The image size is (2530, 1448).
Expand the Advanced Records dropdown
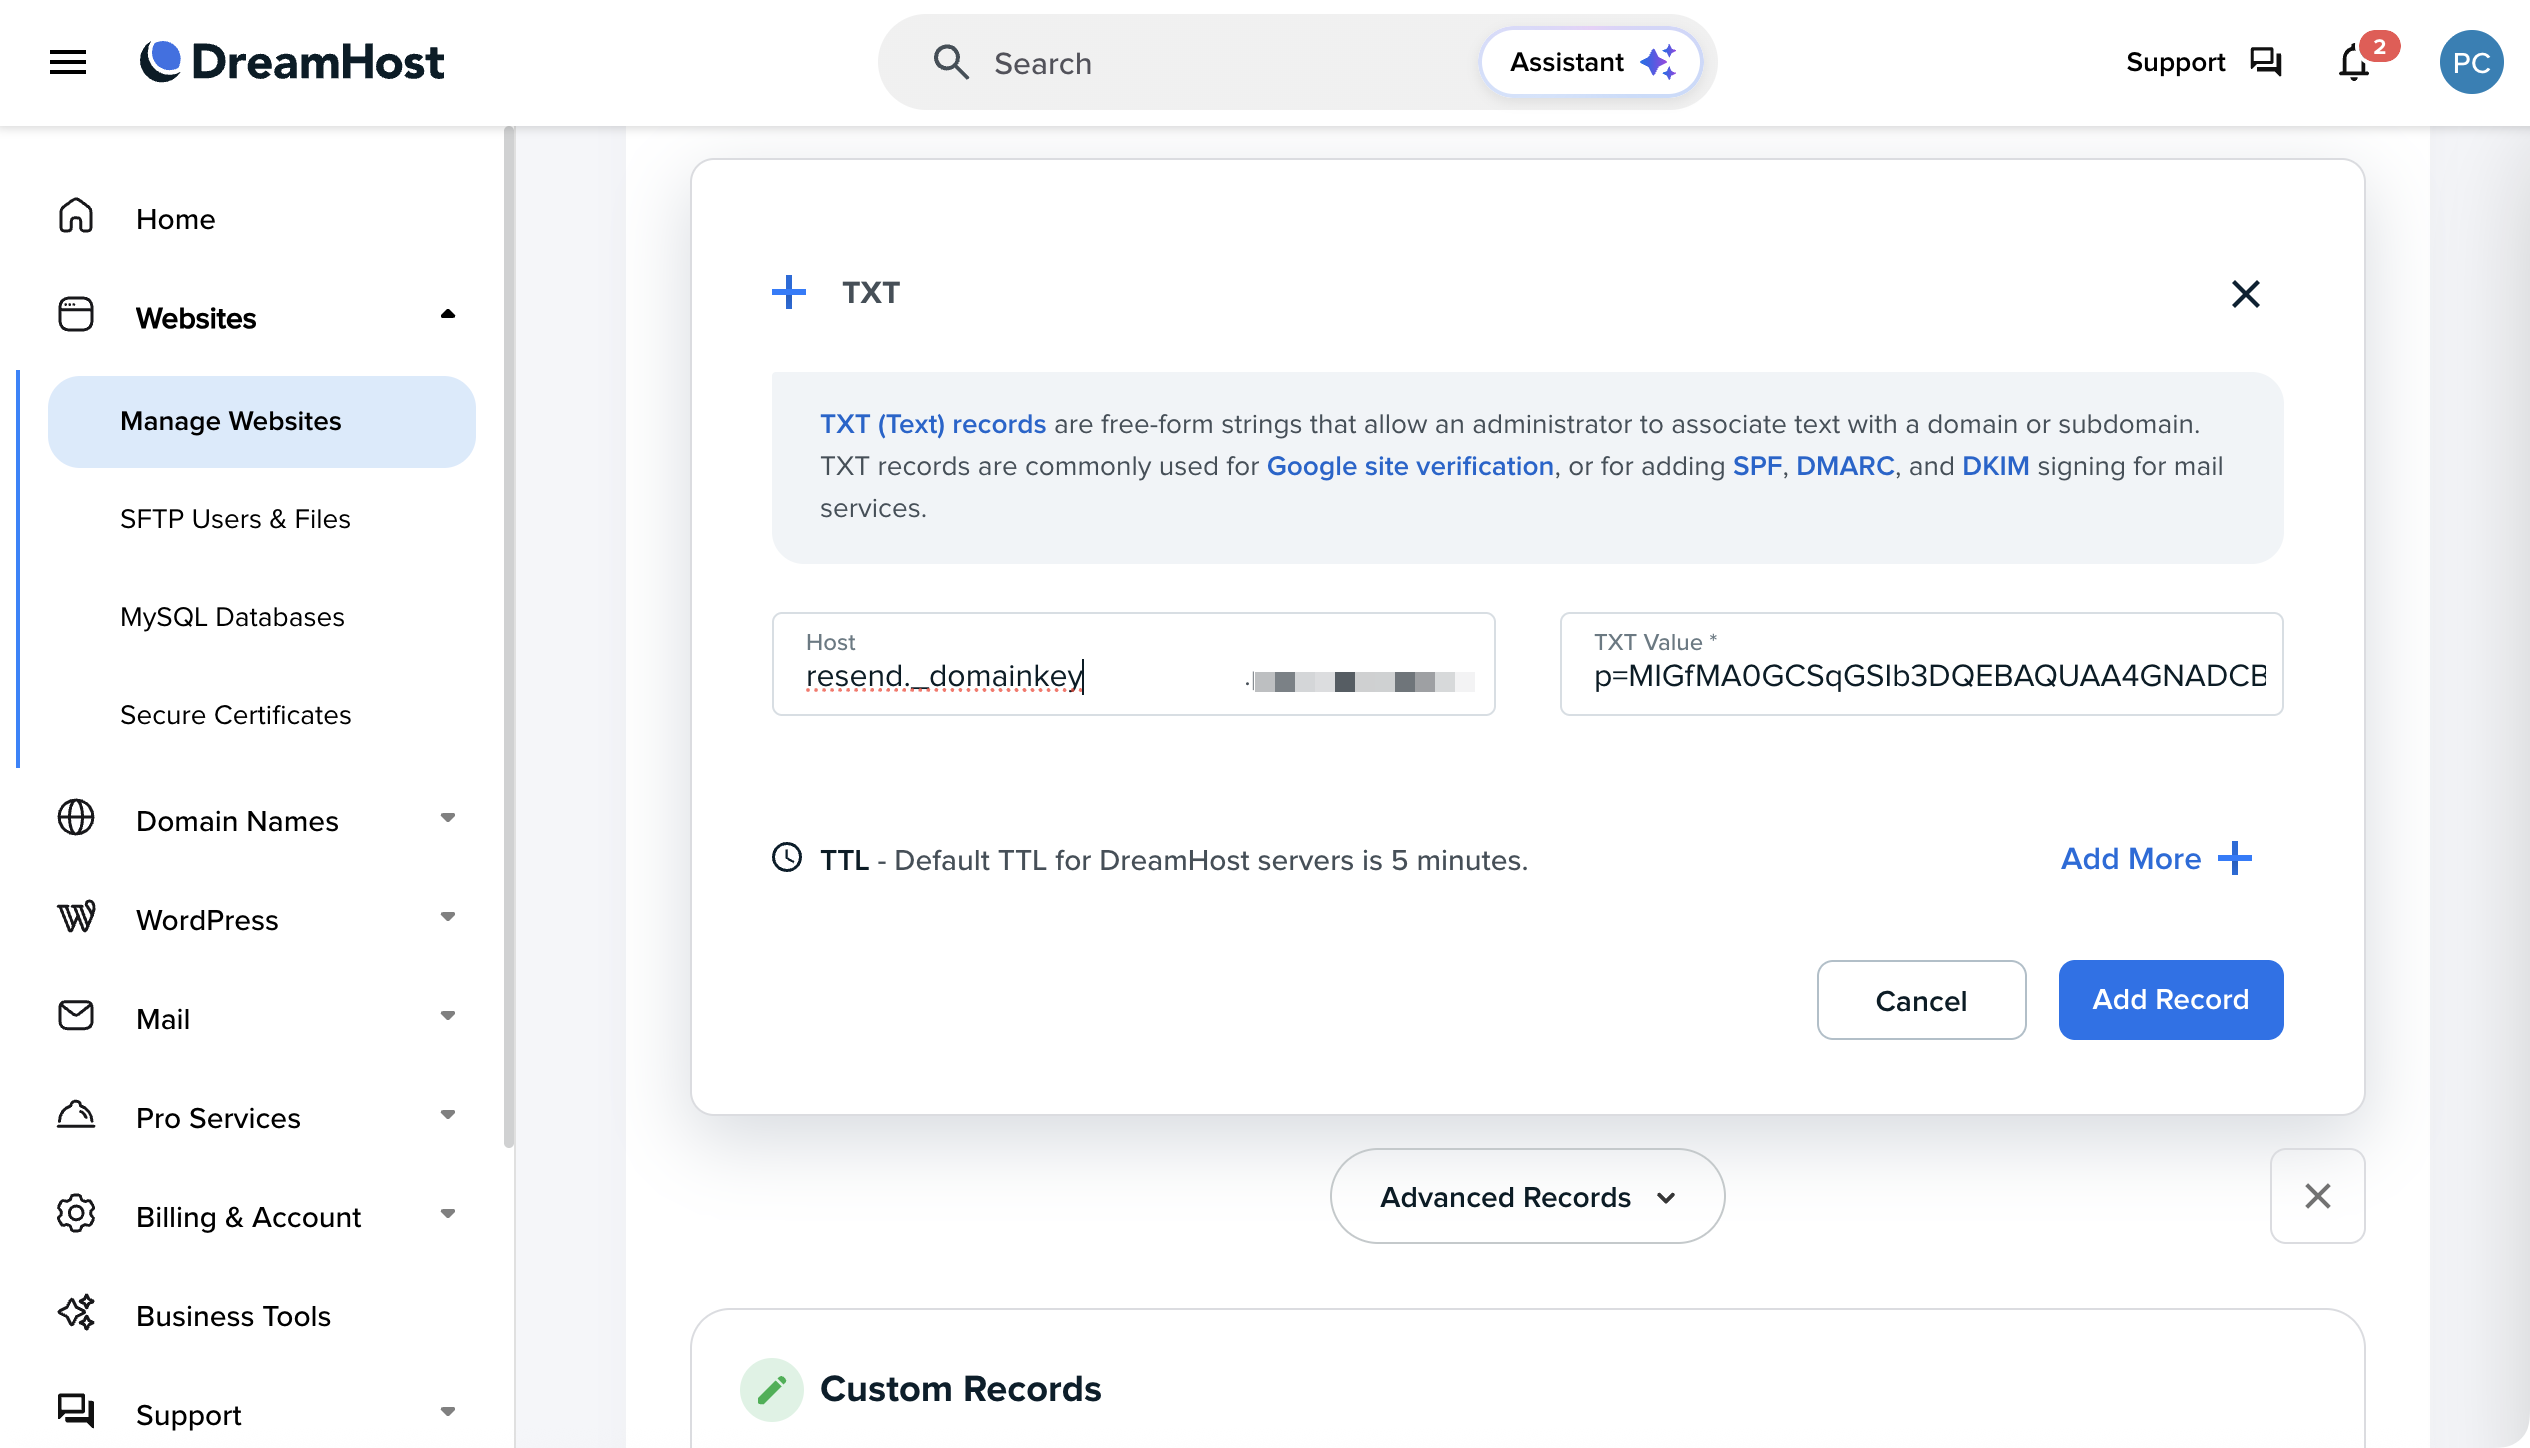point(1526,1196)
